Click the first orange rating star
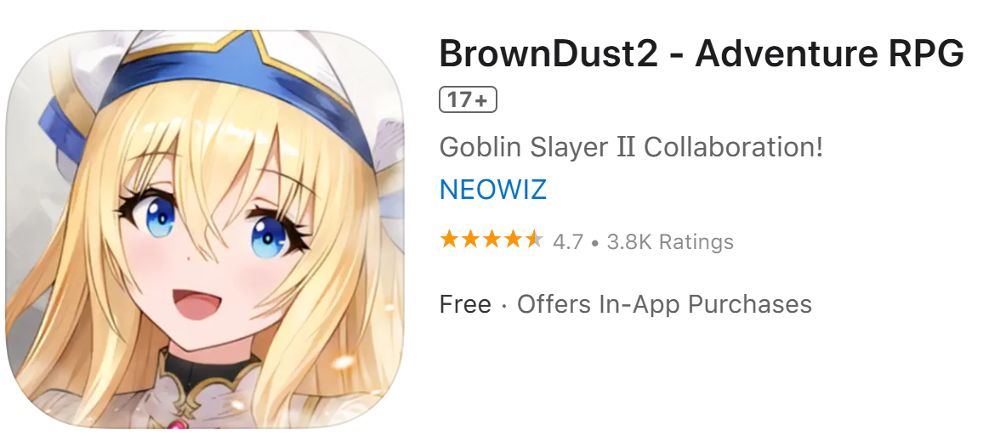This screenshot has height=436, width=1000. [449, 240]
